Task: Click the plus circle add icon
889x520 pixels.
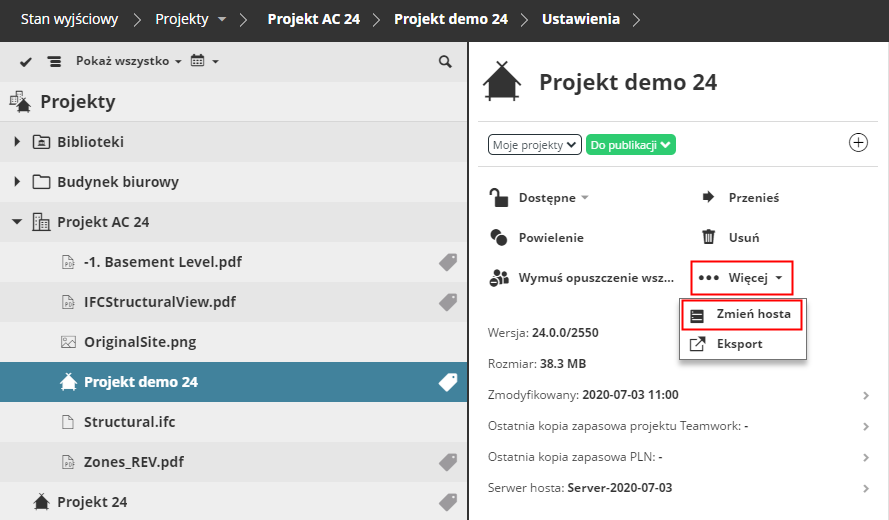Action: tap(858, 143)
